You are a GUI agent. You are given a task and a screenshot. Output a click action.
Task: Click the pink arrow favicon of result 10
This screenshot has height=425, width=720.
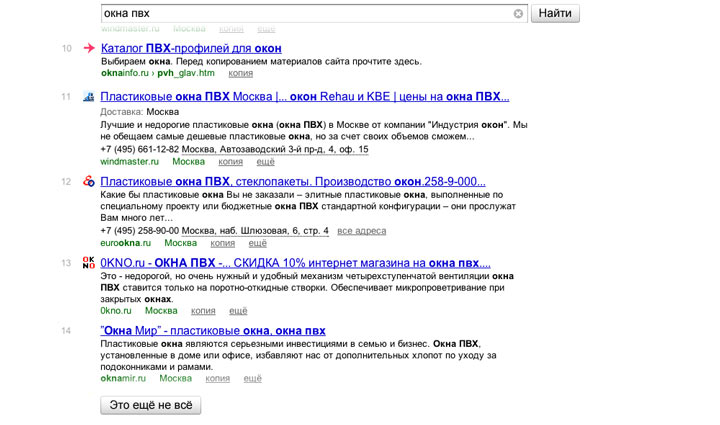tap(89, 48)
